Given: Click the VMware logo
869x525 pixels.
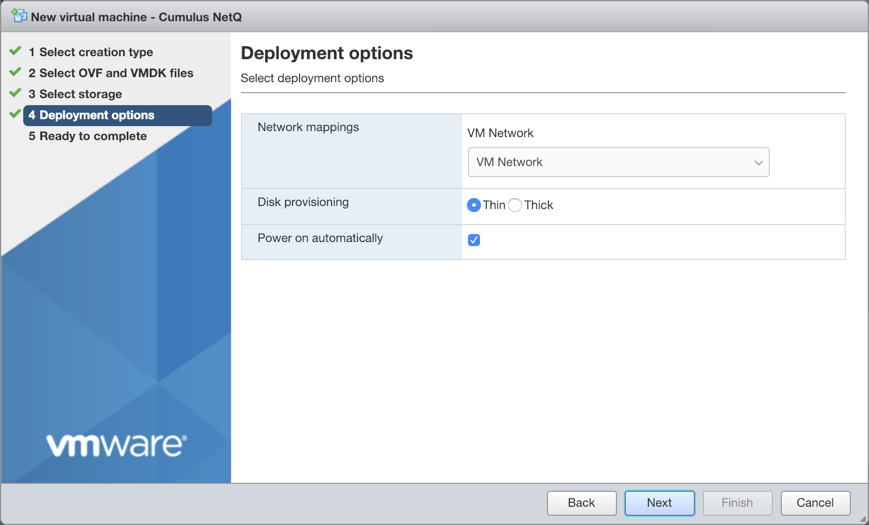Looking at the screenshot, I should click(x=116, y=444).
